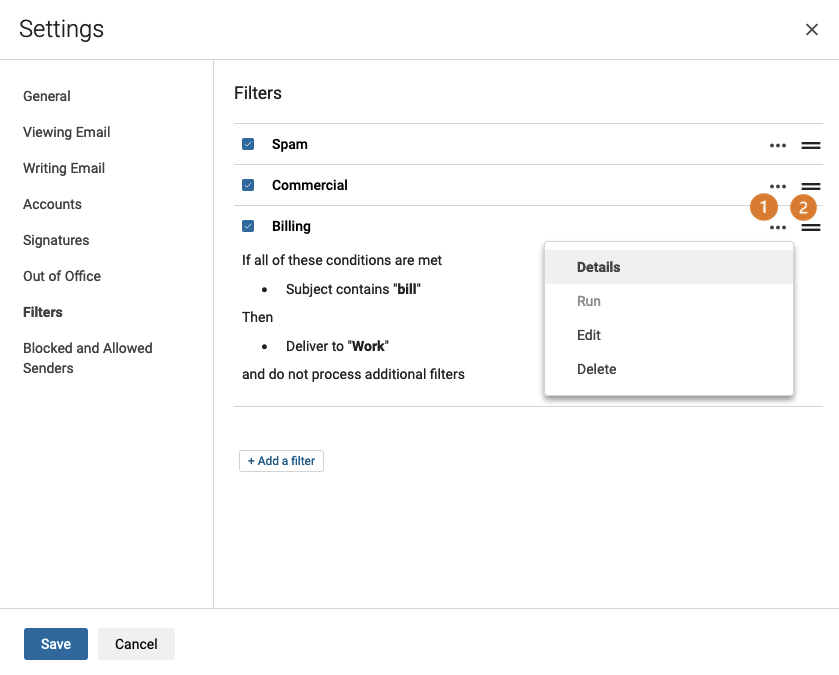Click the reorder handle beside Billing
The width and height of the screenshot is (839, 675).
811,227
